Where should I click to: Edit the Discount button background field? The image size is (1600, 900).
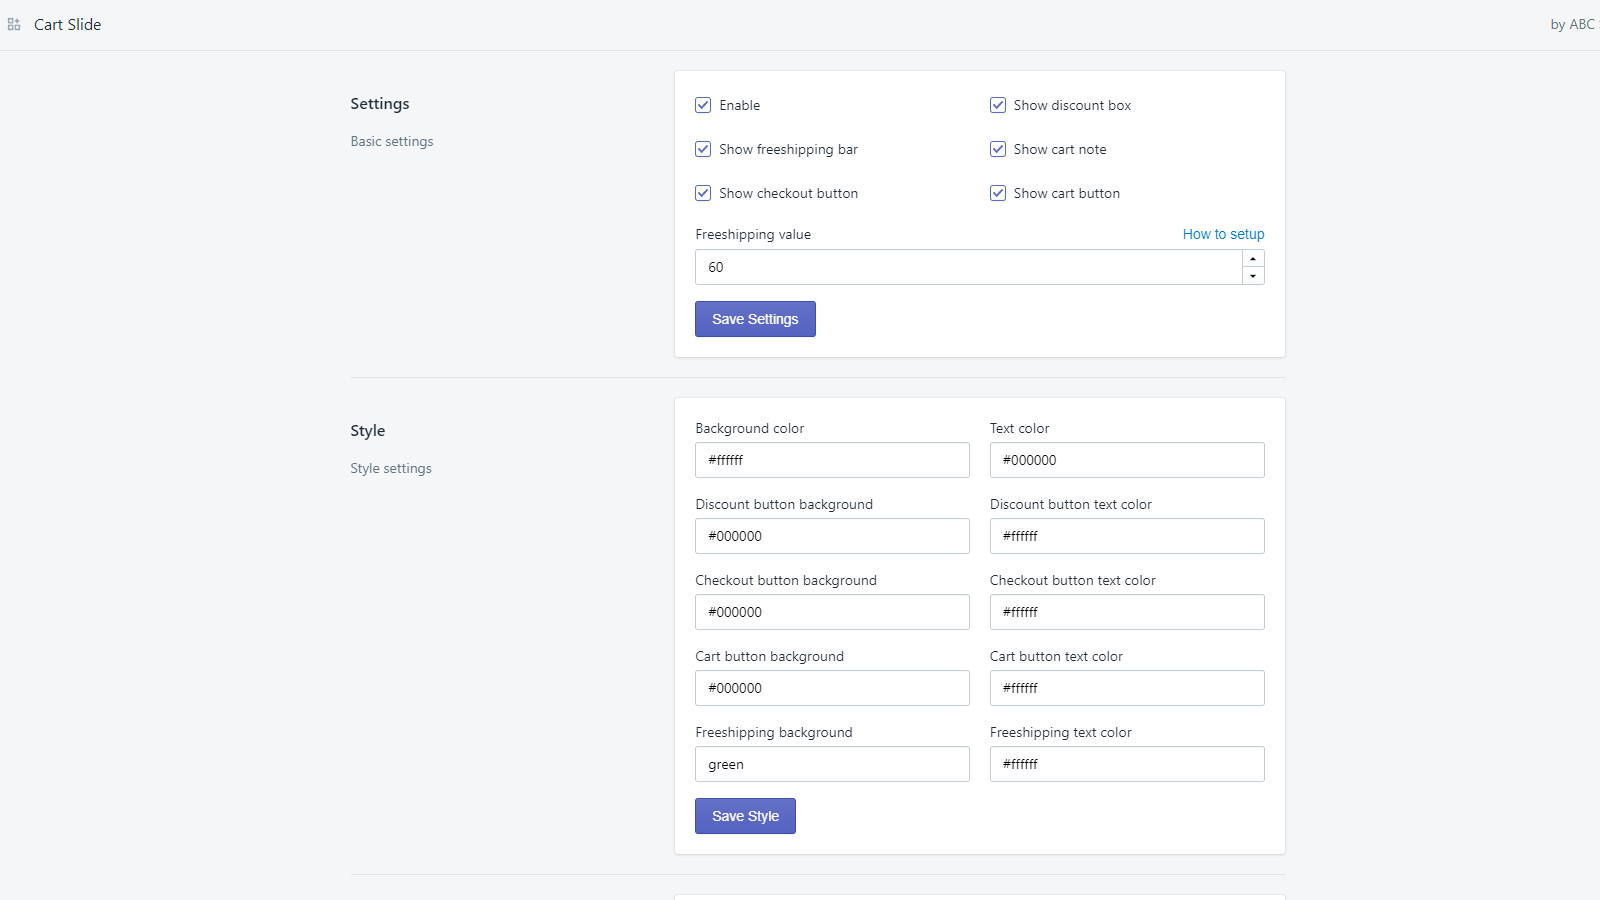(832, 536)
